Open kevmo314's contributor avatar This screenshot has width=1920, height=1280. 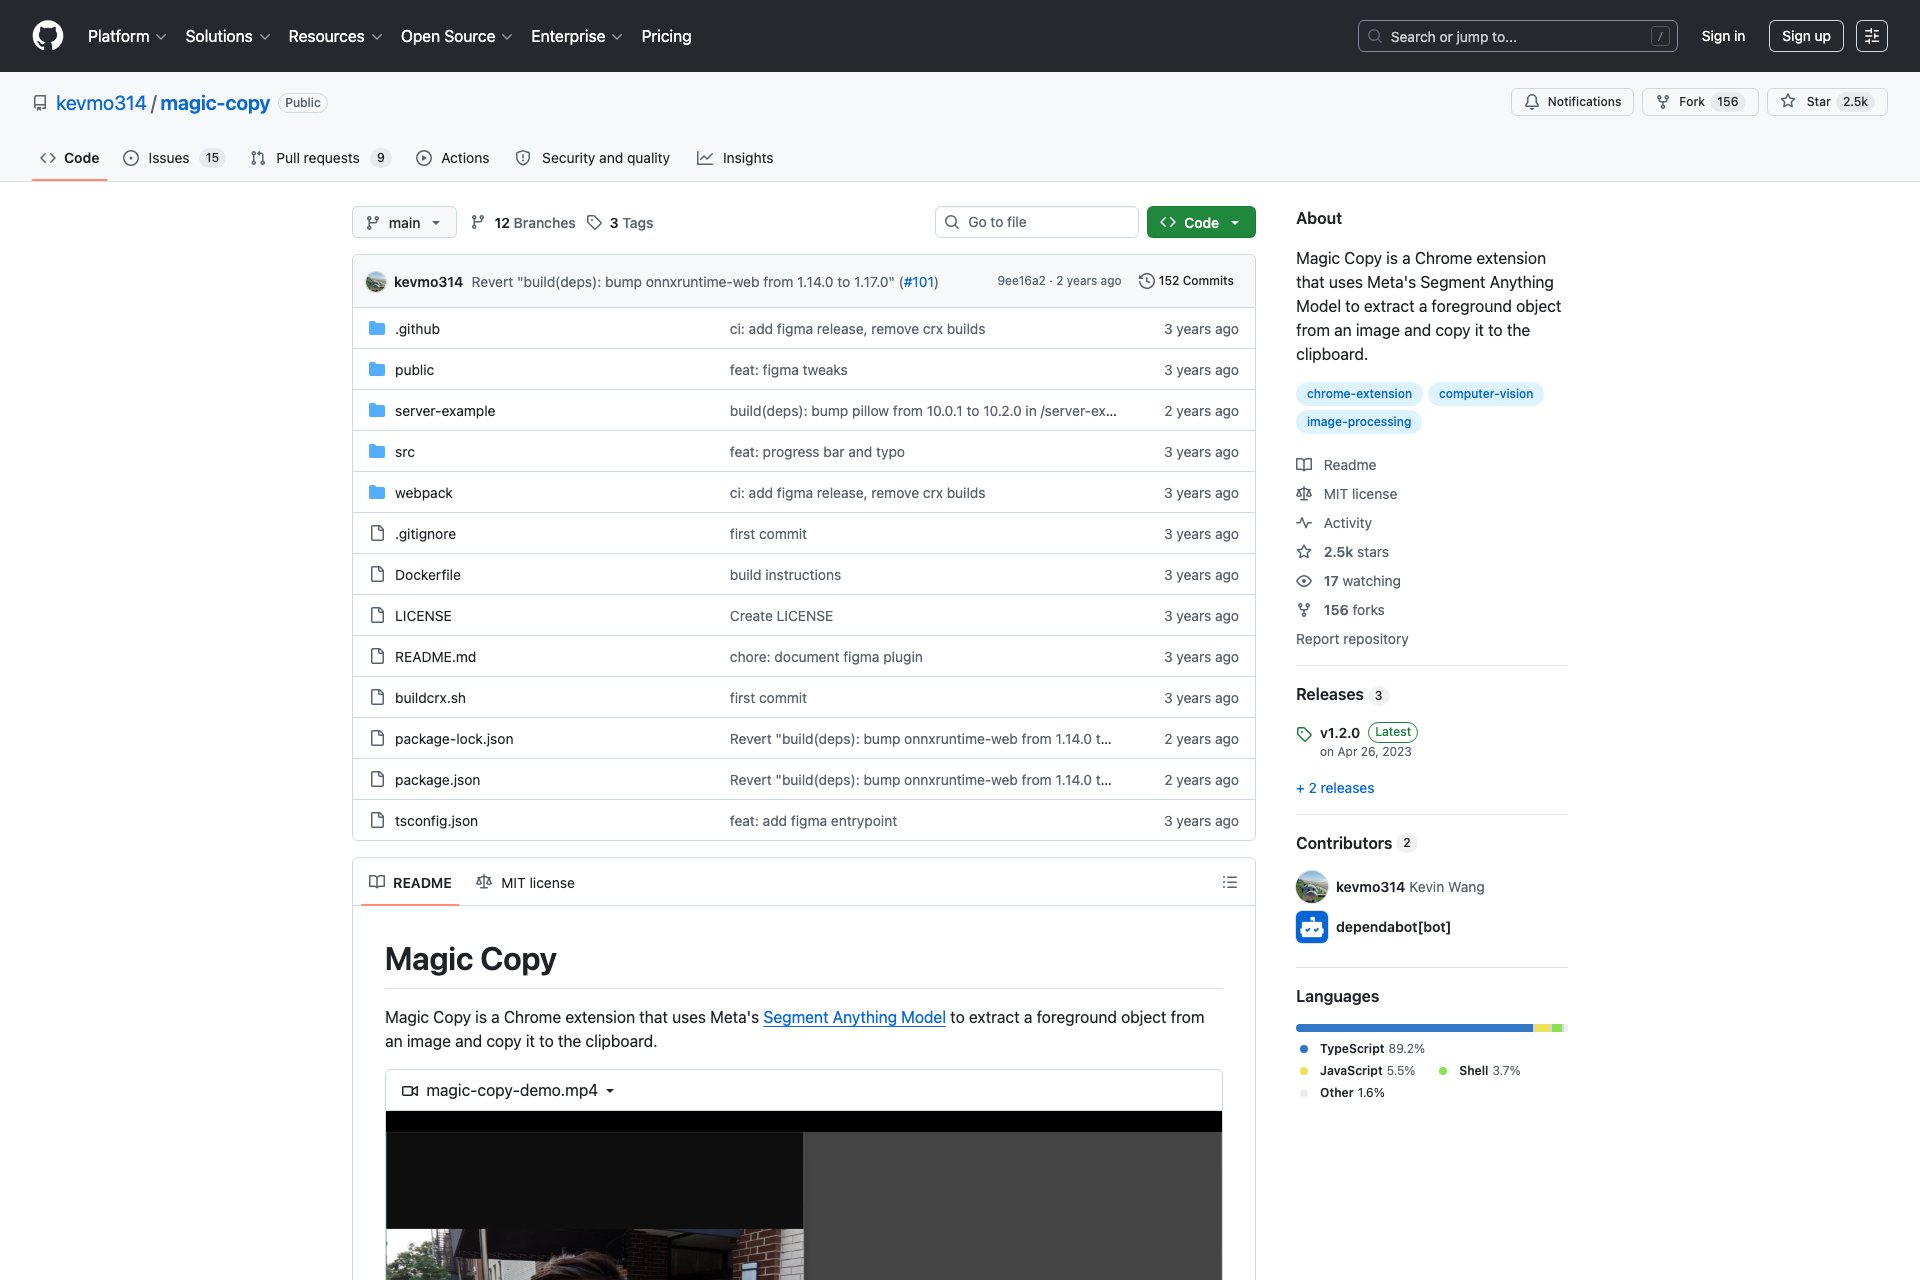click(x=1311, y=886)
